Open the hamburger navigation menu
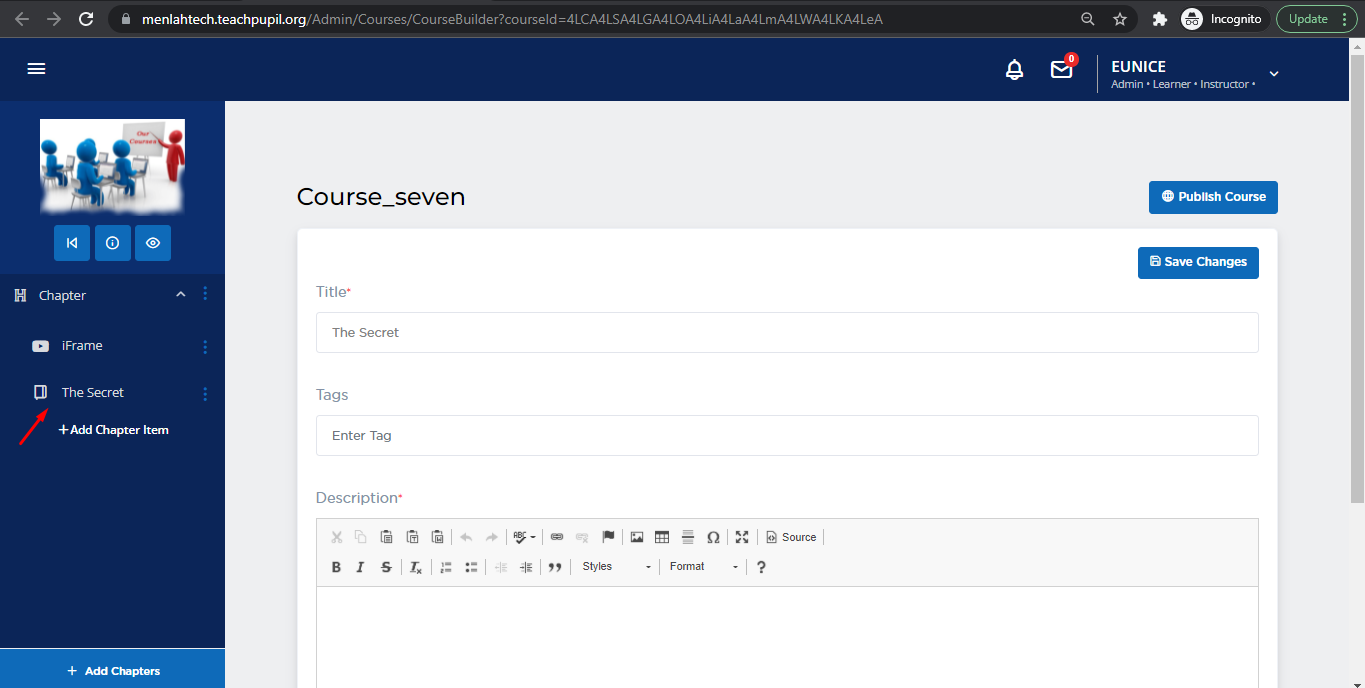 coord(37,69)
